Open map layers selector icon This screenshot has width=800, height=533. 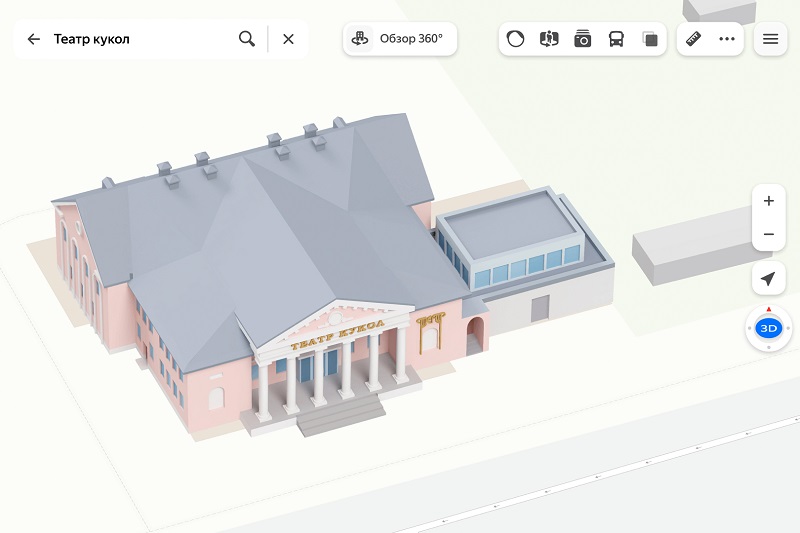click(x=651, y=39)
